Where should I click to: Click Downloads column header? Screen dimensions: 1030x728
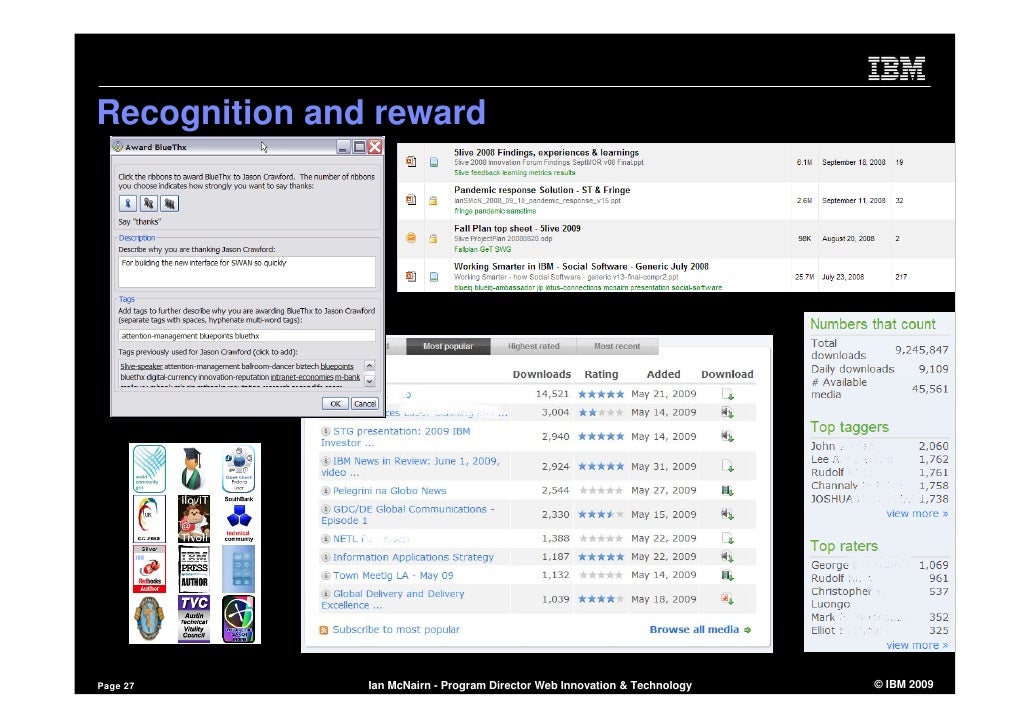[x=542, y=375]
